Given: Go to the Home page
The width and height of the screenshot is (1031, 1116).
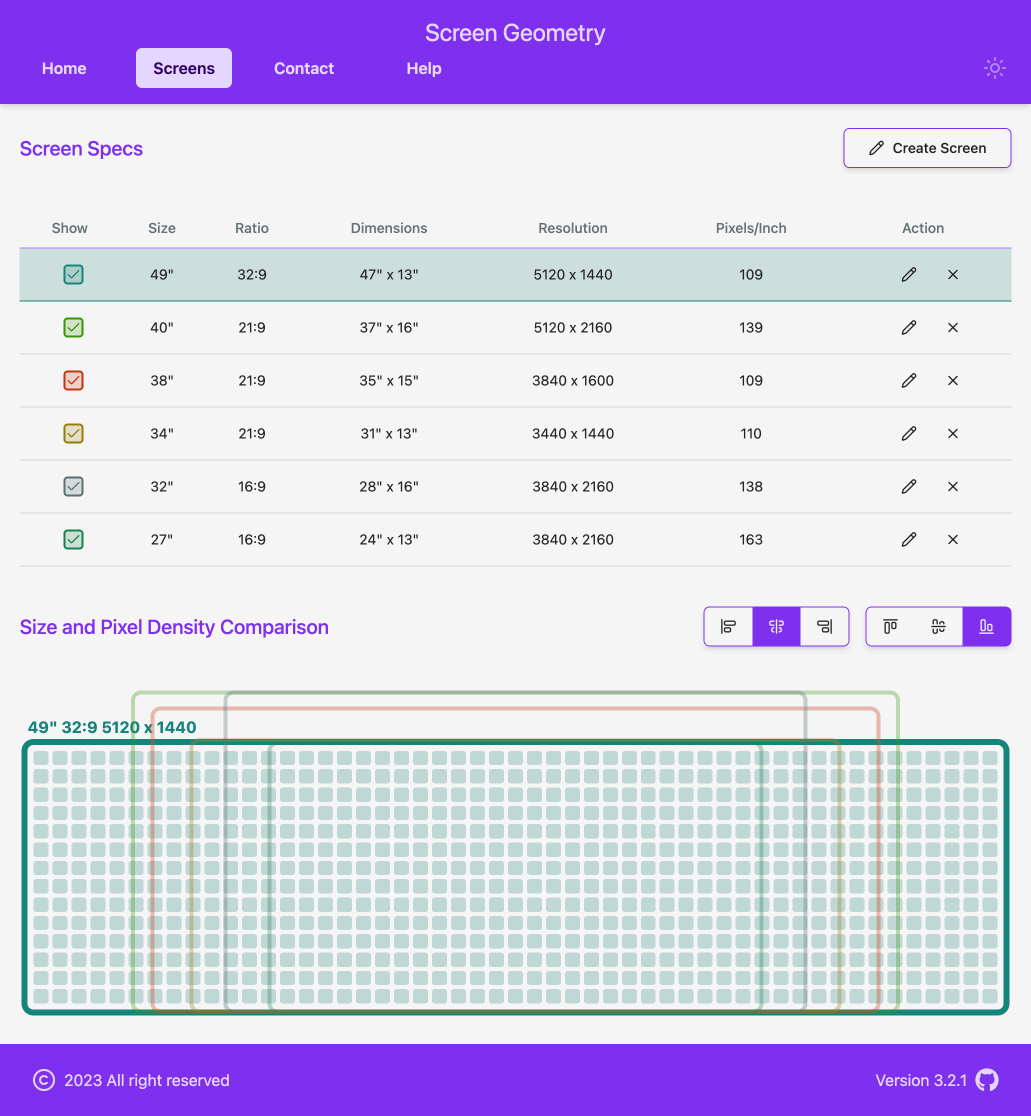Looking at the screenshot, I should point(64,68).
